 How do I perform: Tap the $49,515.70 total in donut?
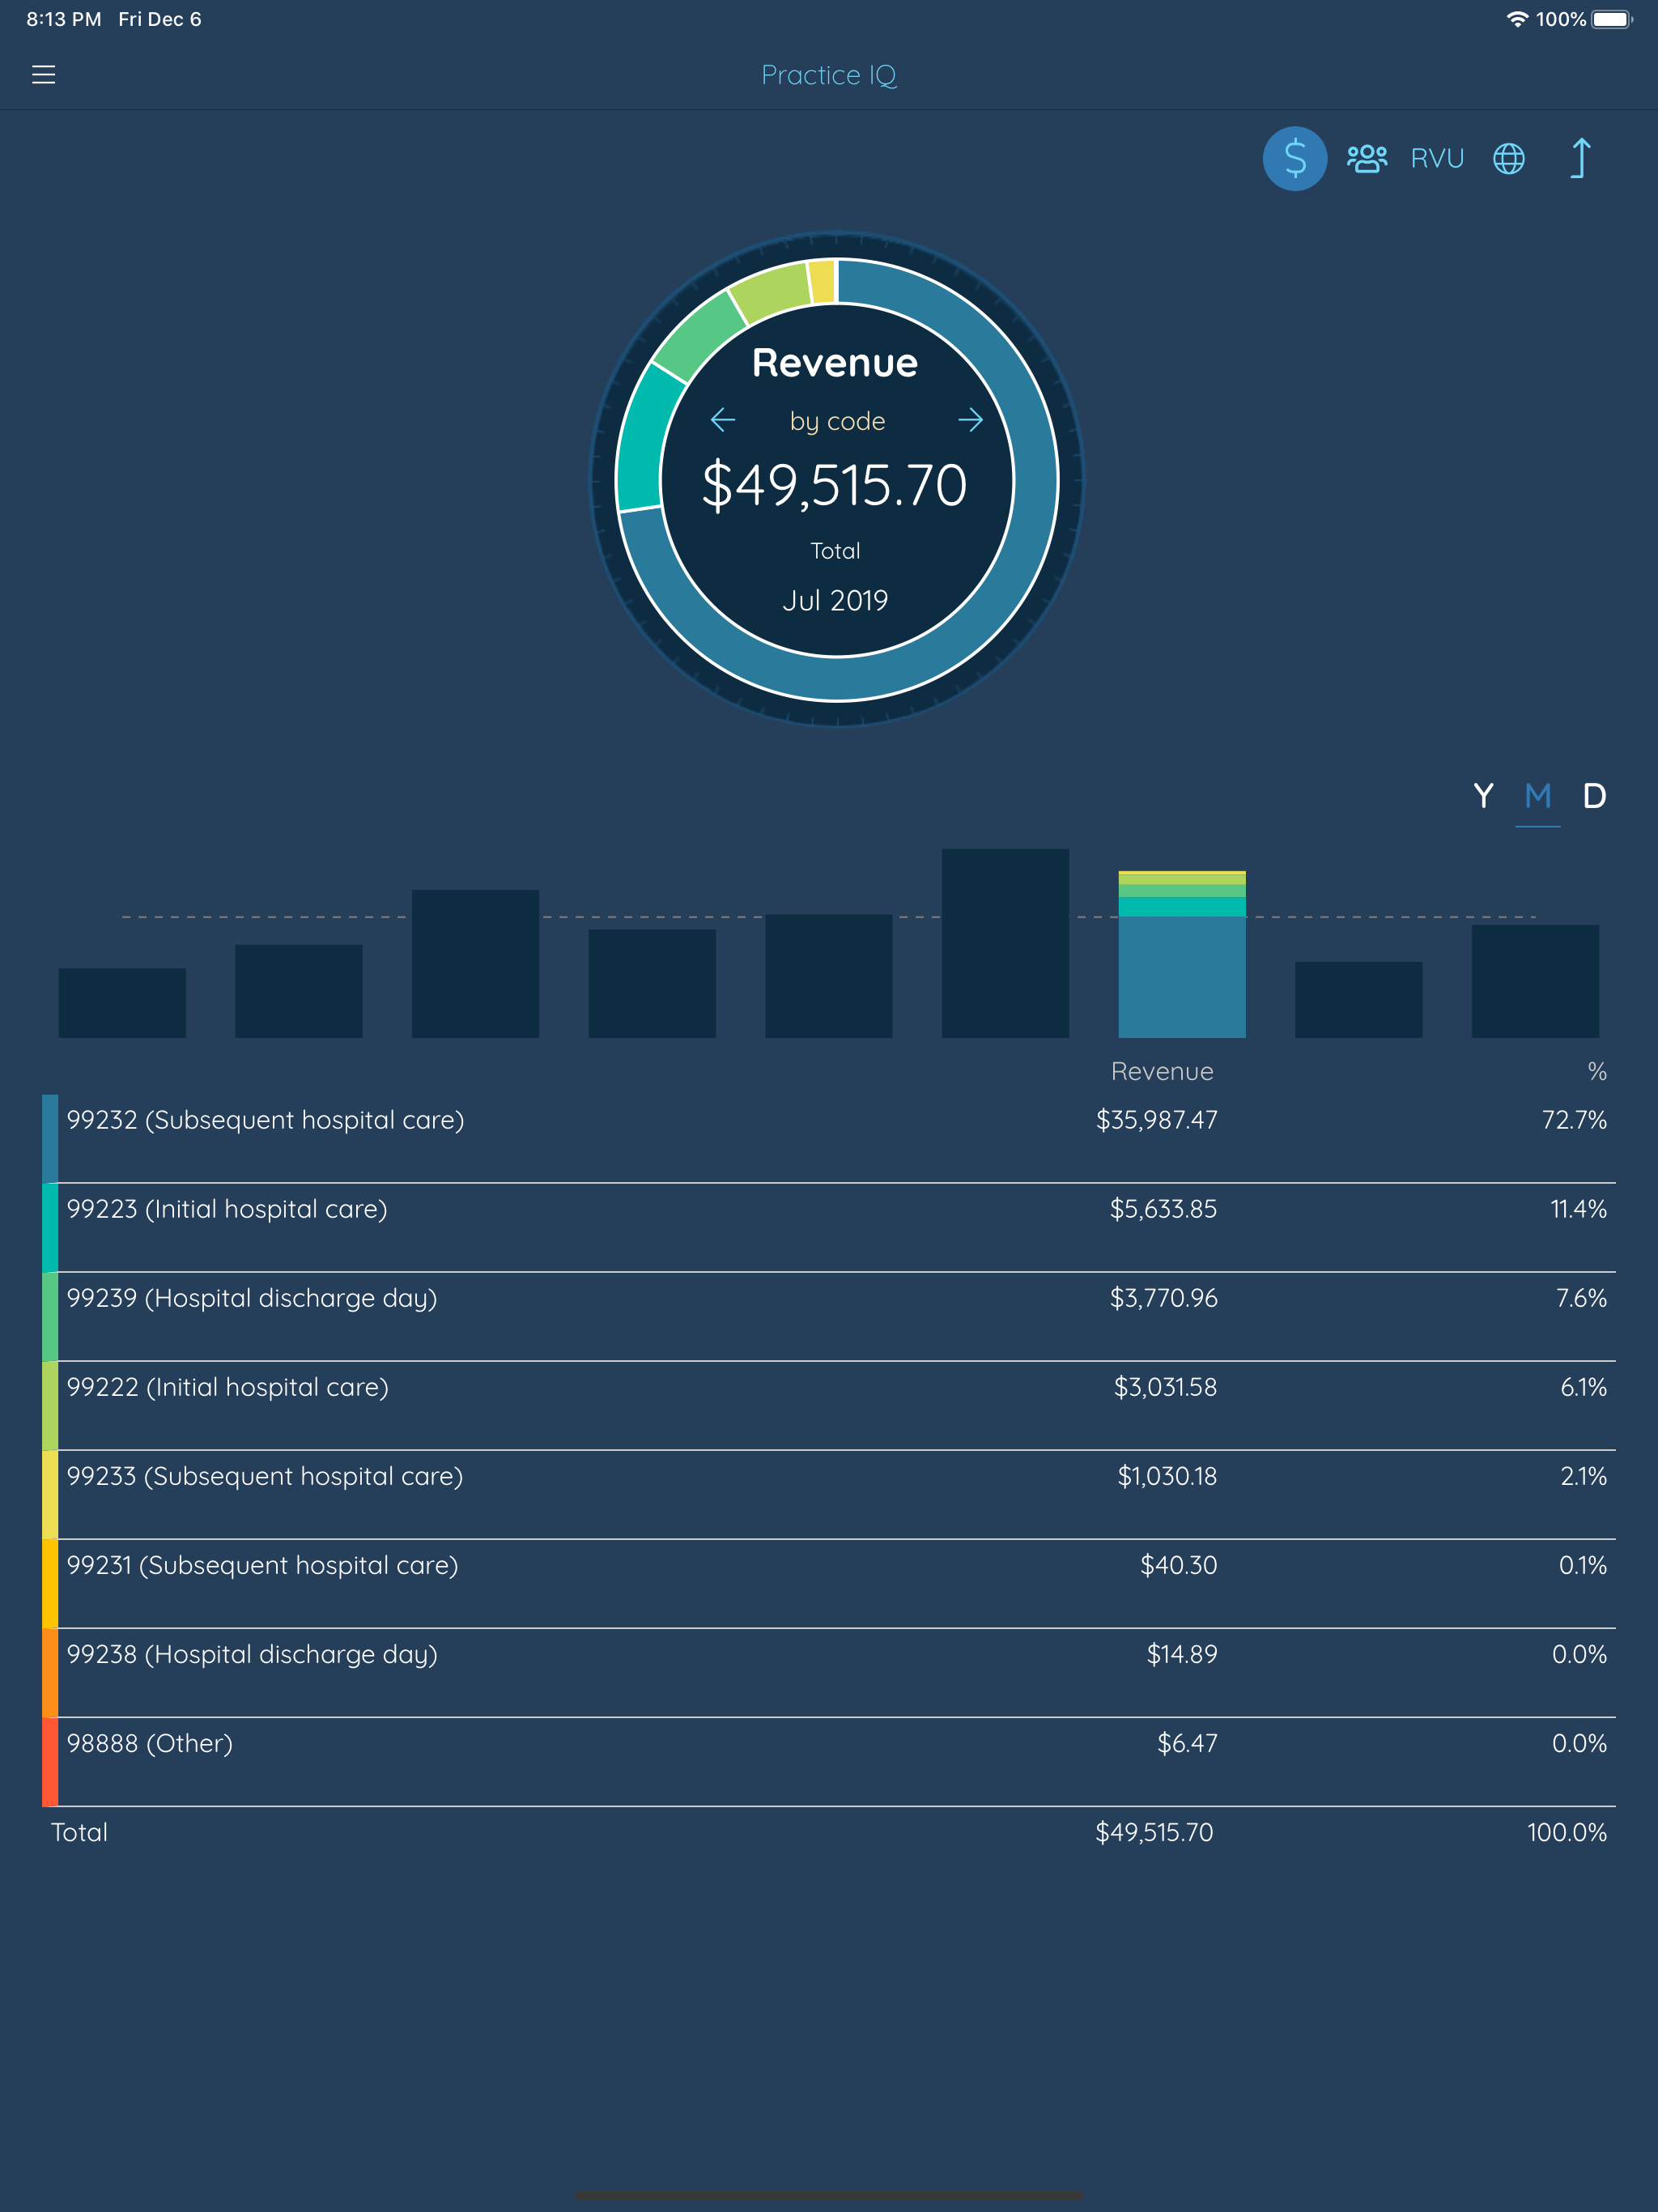pyautogui.click(x=834, y=485)
